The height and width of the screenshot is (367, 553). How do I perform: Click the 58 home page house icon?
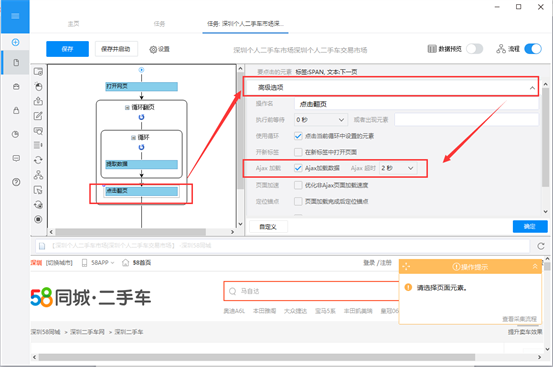tap(125, 263)
